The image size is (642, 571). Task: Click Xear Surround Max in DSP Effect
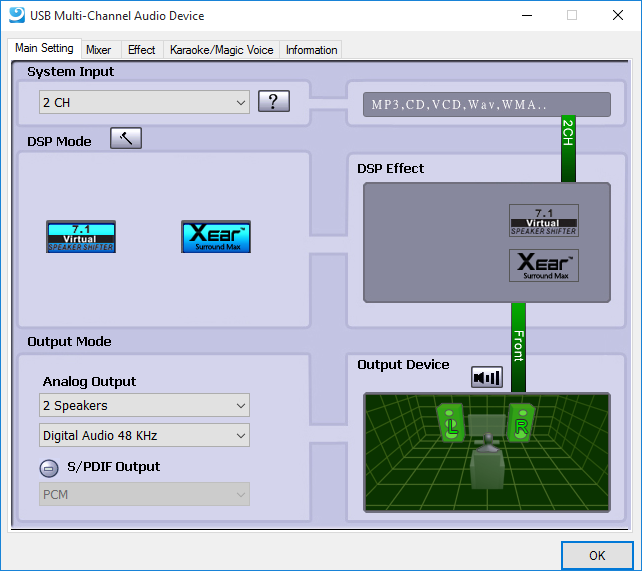(x=544, y=265)
